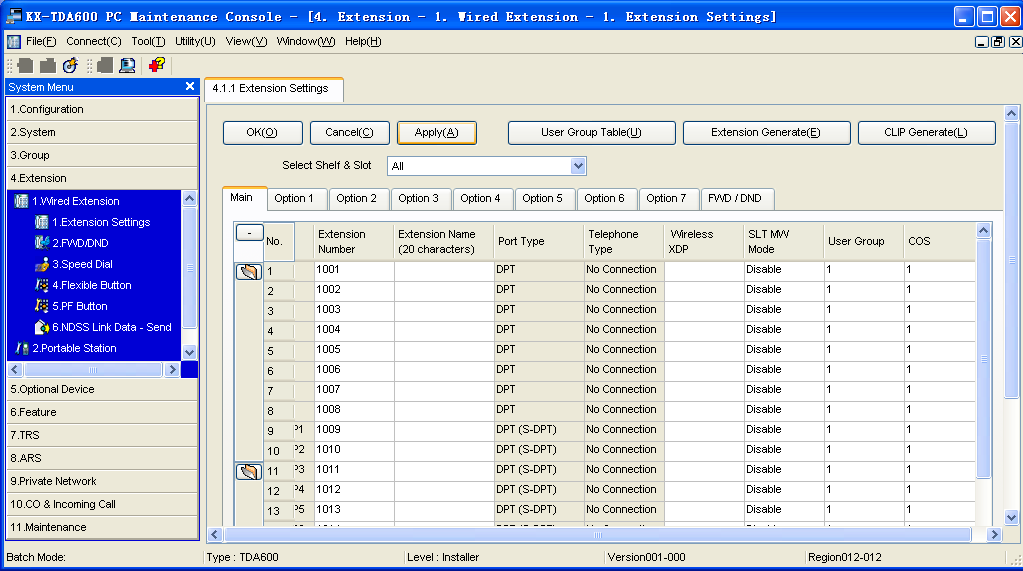
Task: Open the Help menu
Action: 363,41
